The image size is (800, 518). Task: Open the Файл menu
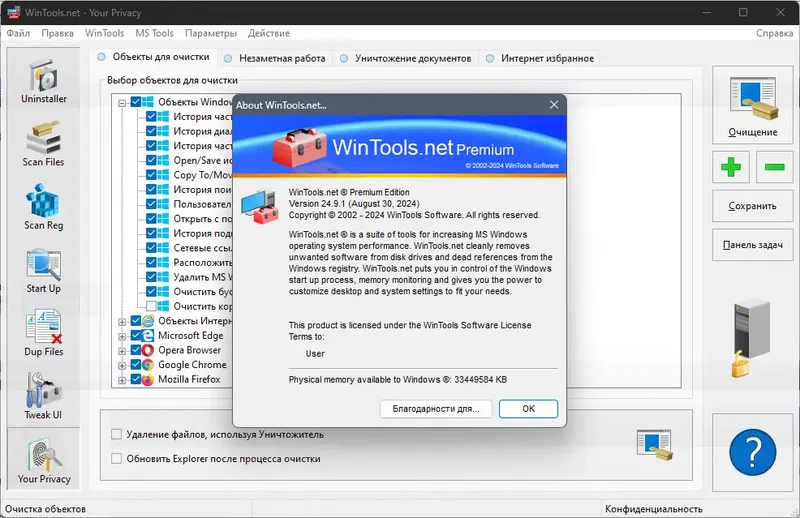pos(18,33)
